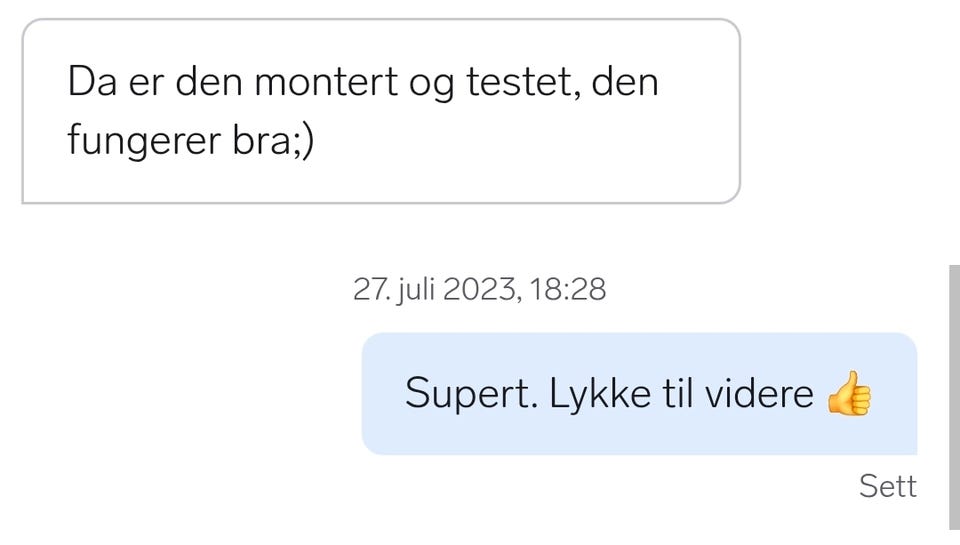Select the received message bubble
The width and height of the screenshot is (960, 545).
[x=380, y=111]
